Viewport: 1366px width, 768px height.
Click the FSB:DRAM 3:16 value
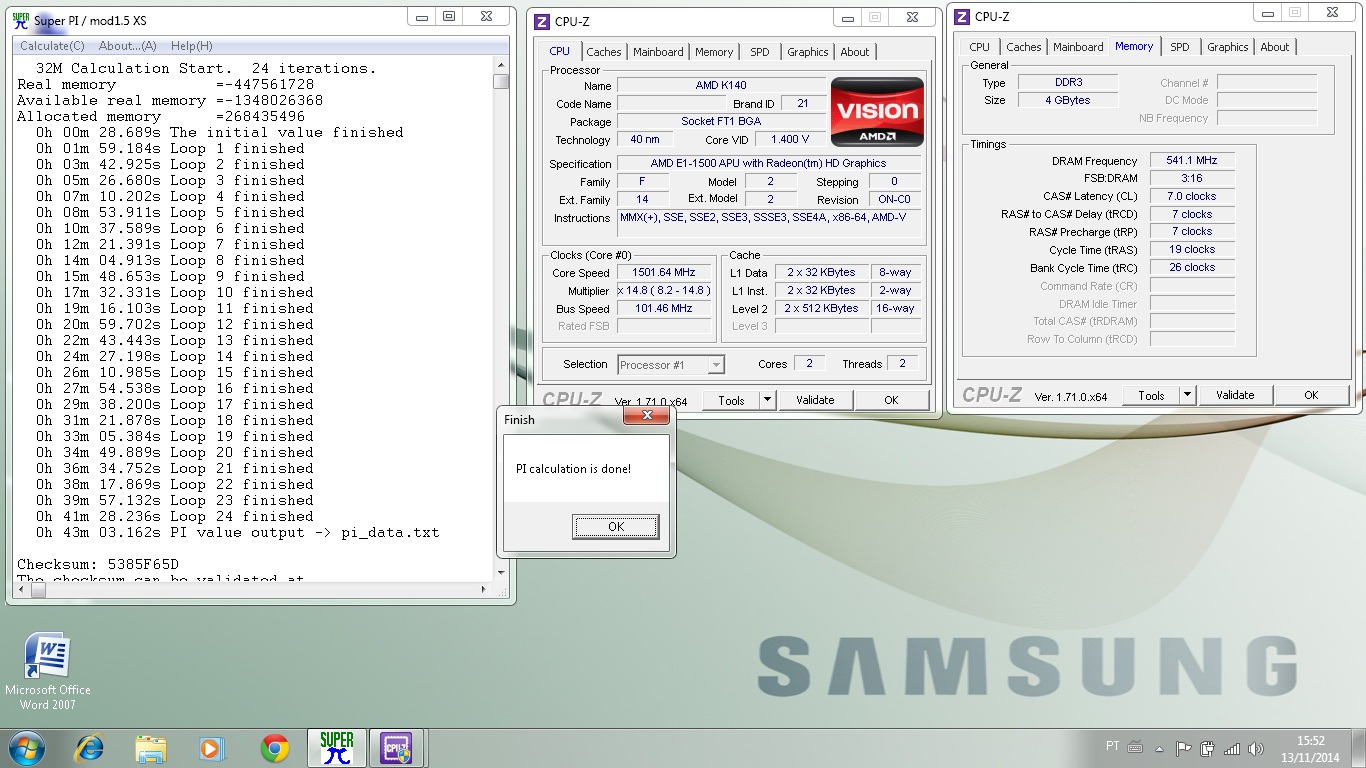point(1192,178)
